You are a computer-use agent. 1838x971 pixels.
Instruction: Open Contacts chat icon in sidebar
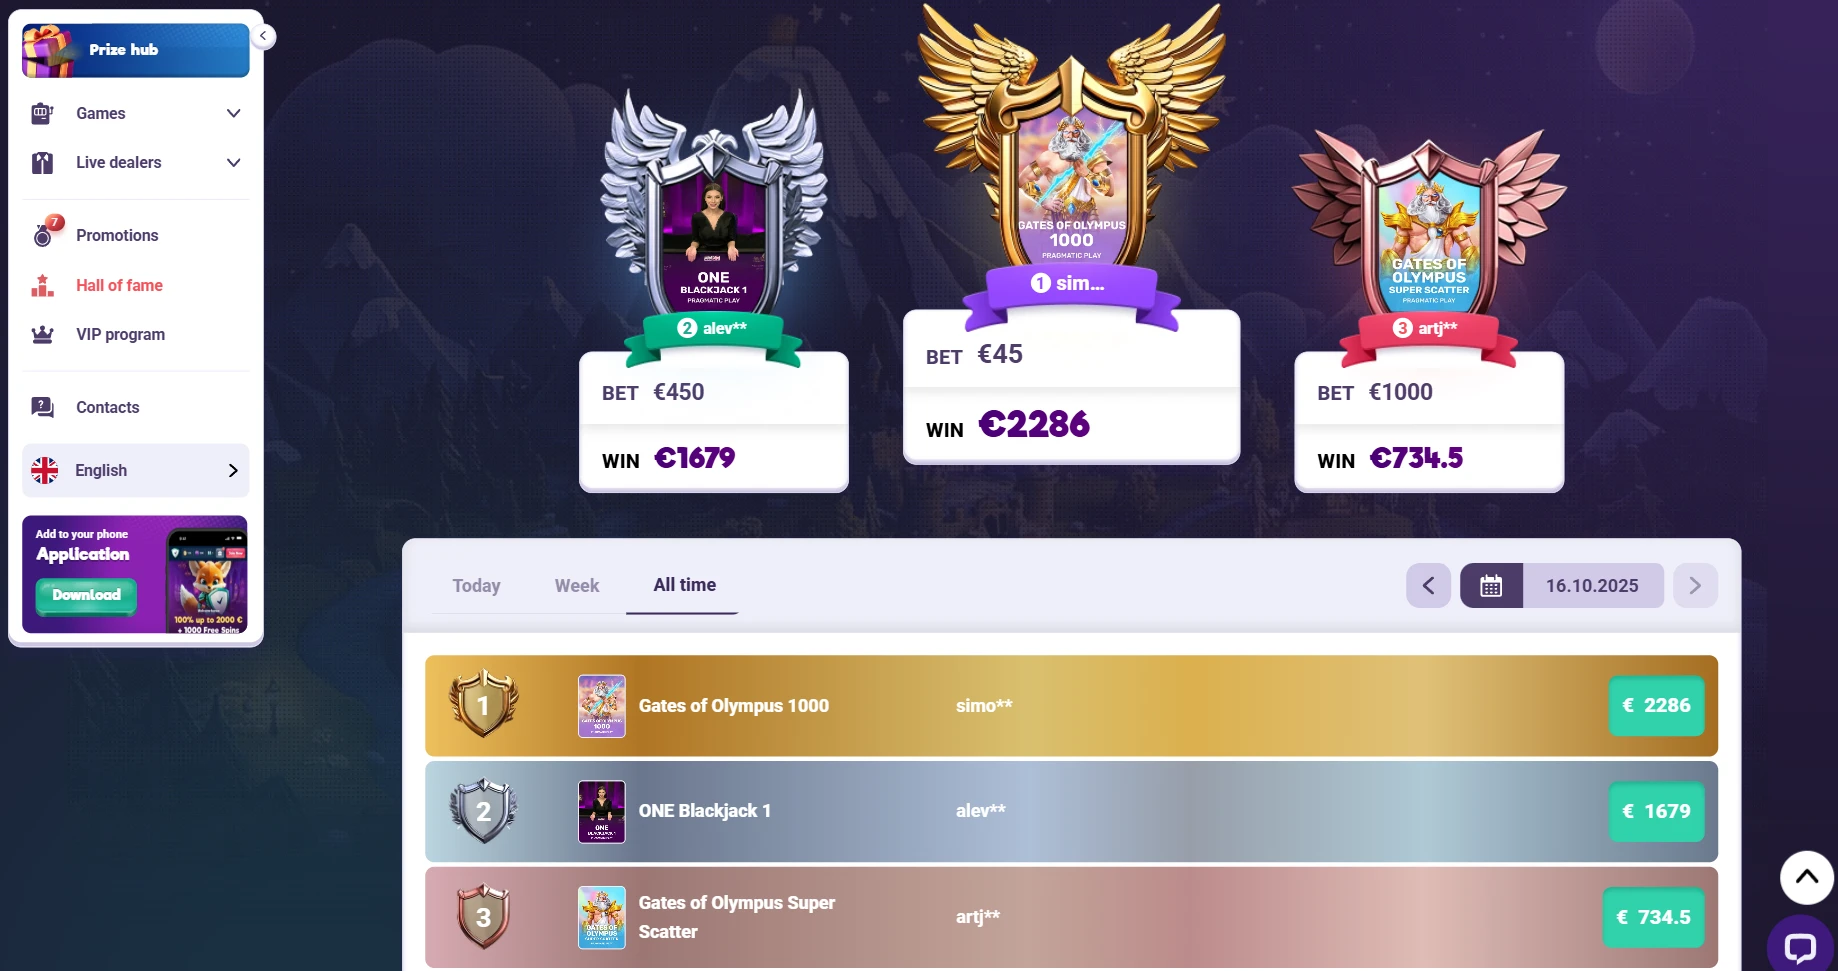pyautogui.click(x=42, y=407)
